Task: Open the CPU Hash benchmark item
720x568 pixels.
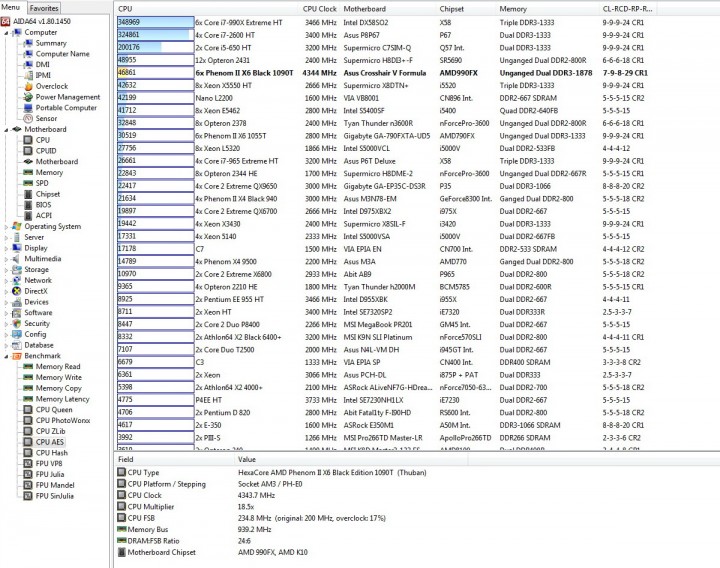Action: click(51, 453)
